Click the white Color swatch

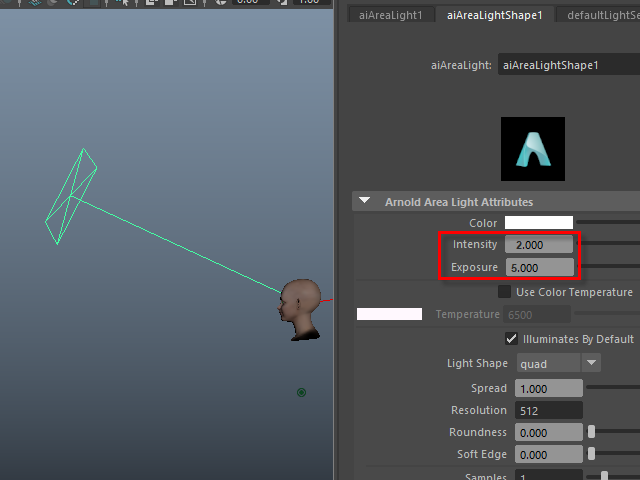coord(538,222)
